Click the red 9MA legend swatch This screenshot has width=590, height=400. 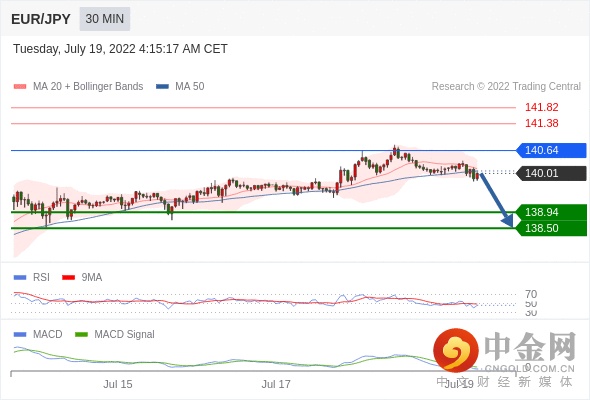click(68, 278)
